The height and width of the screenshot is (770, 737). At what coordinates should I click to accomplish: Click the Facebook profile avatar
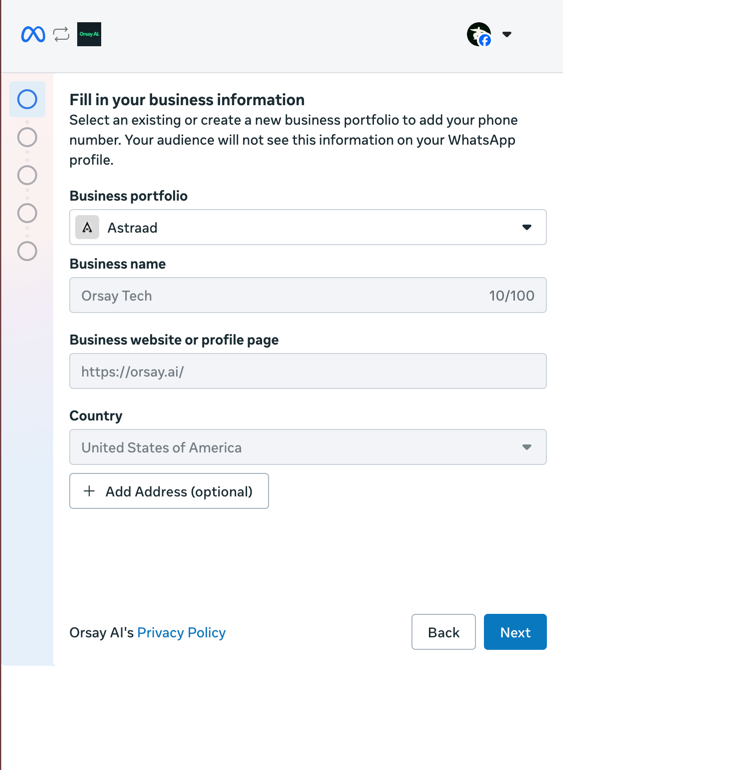479,34
